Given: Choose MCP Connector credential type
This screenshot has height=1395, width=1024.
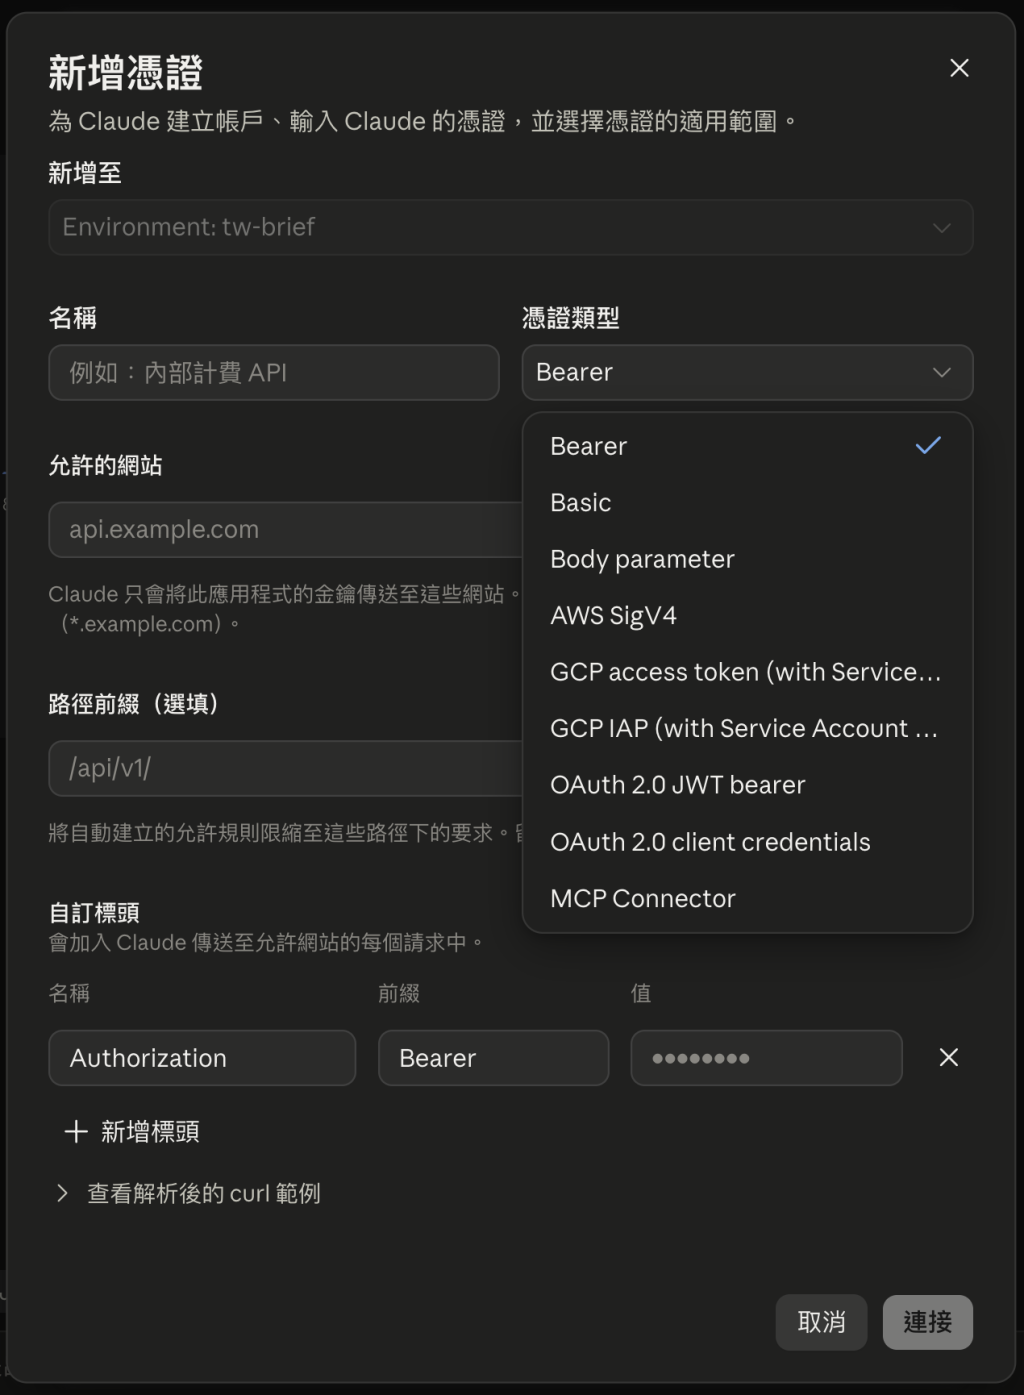Looking at the screenshot, I should click(747, 898).
